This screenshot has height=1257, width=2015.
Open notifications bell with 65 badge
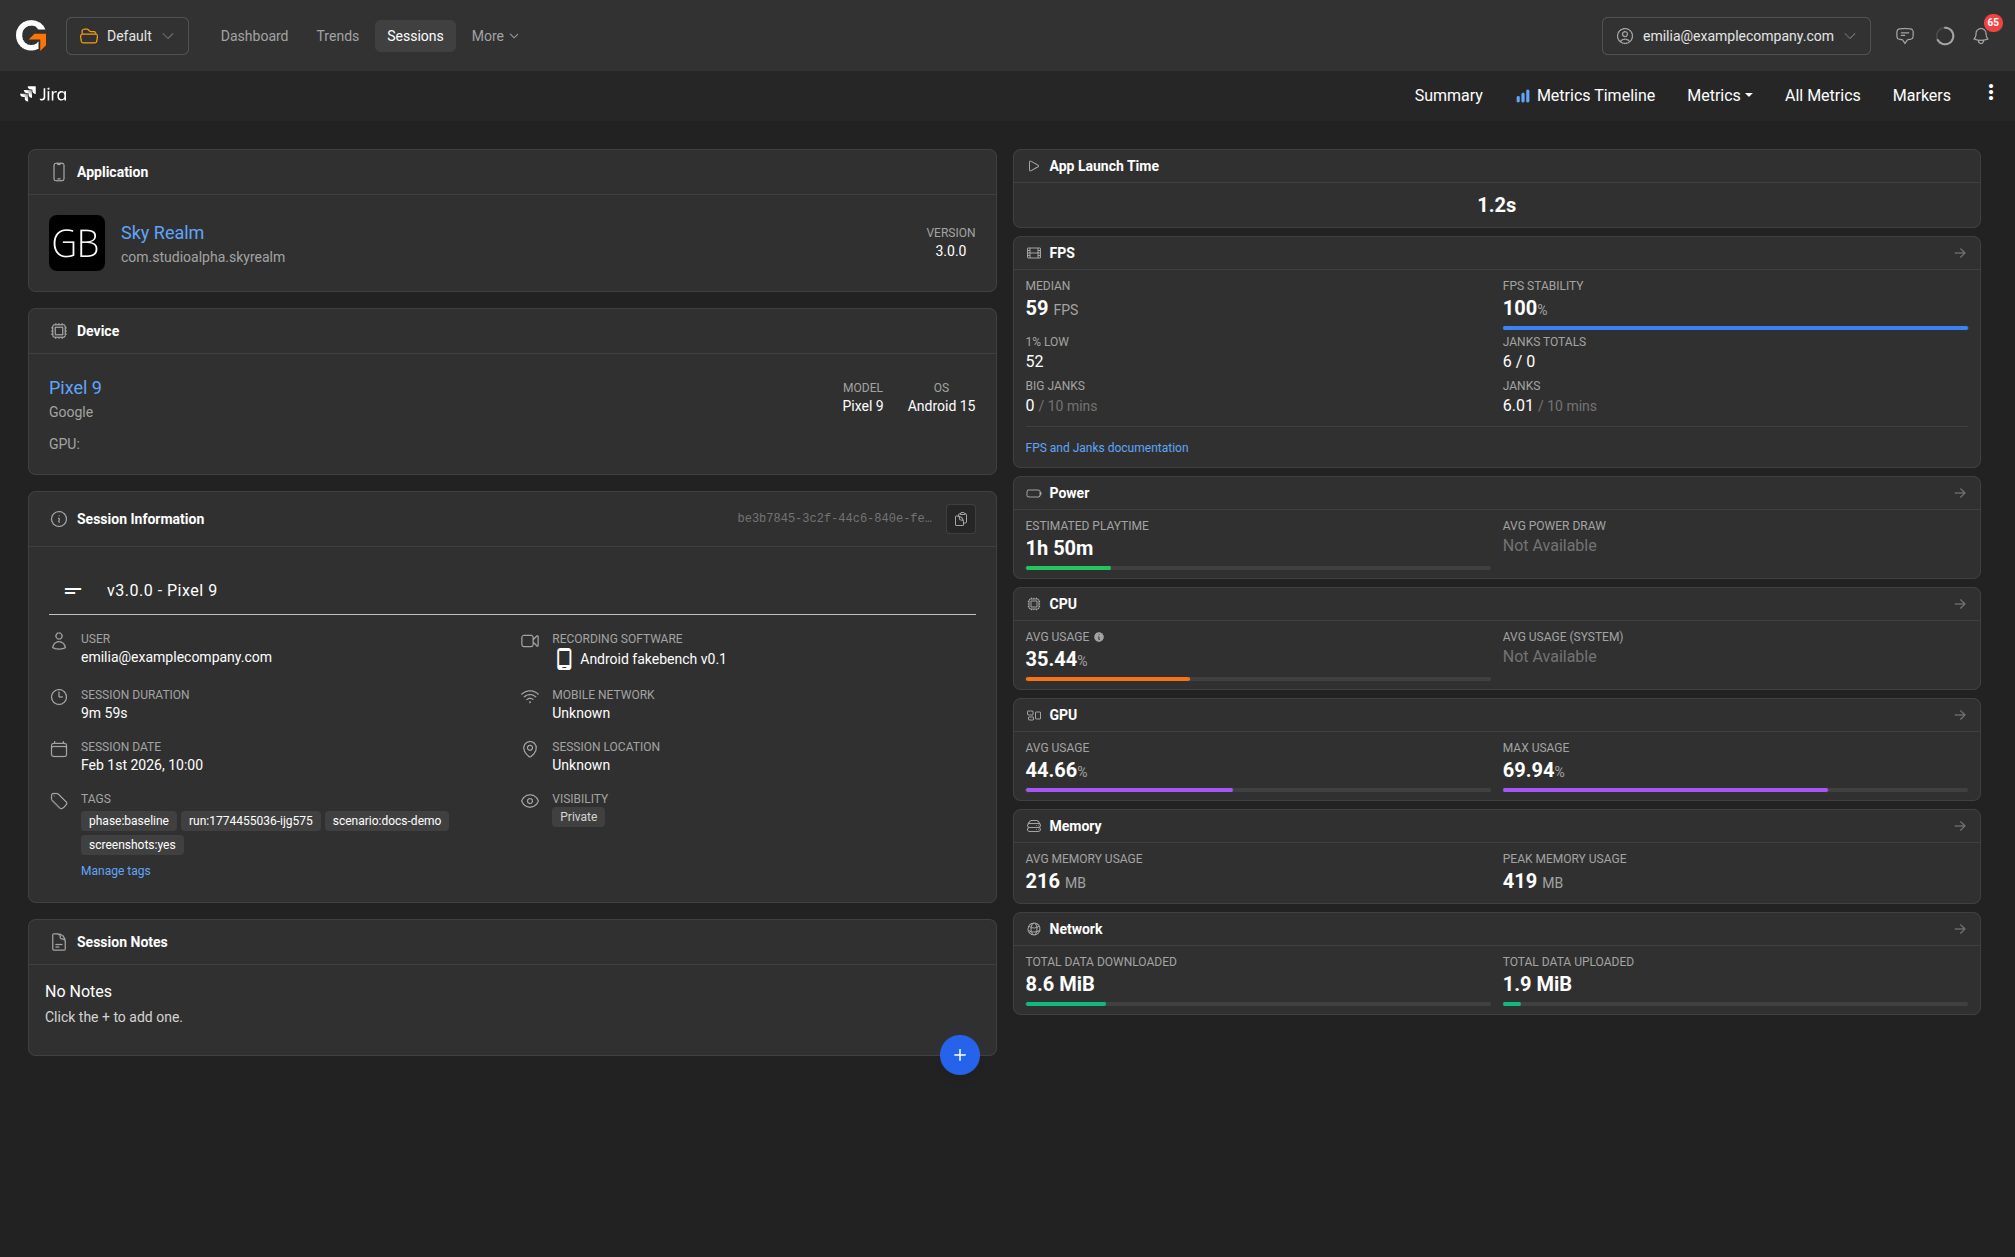pyautogui.click(x=1981, y=36)
